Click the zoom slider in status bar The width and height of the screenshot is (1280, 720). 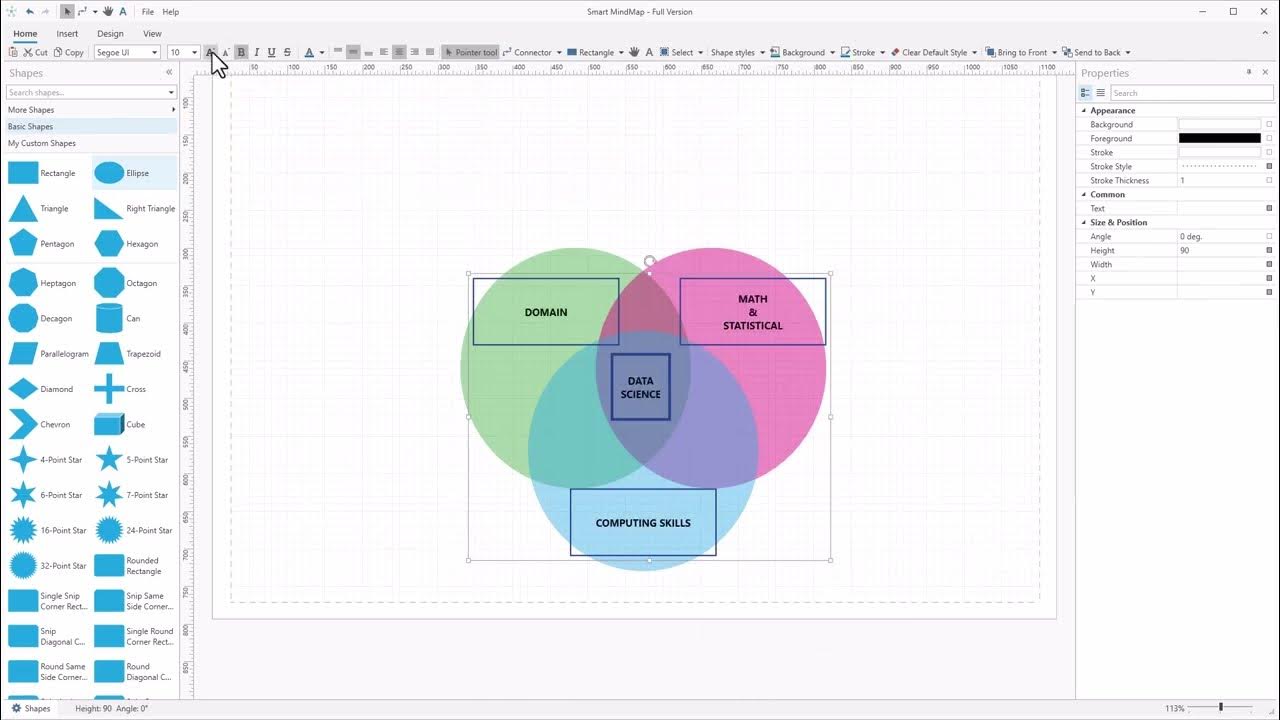(1220, 707)
